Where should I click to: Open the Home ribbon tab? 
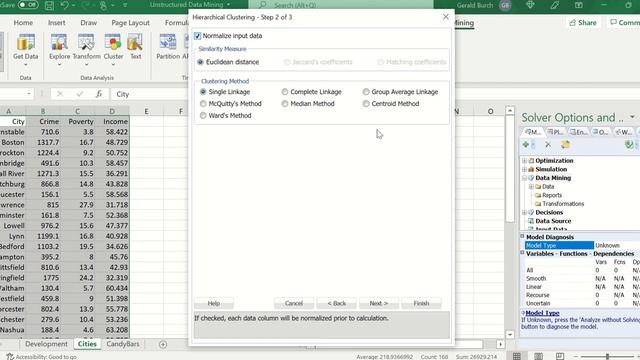(x=23, y=23)
